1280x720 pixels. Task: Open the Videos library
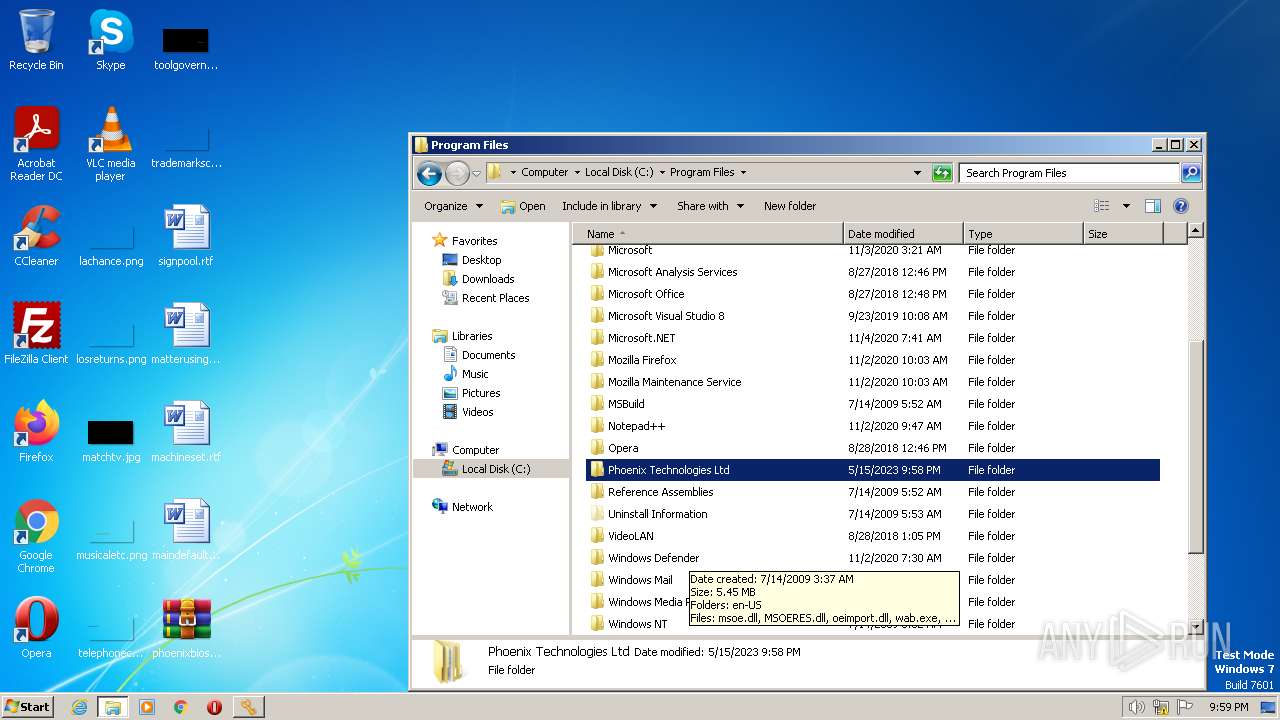(477, 412)
